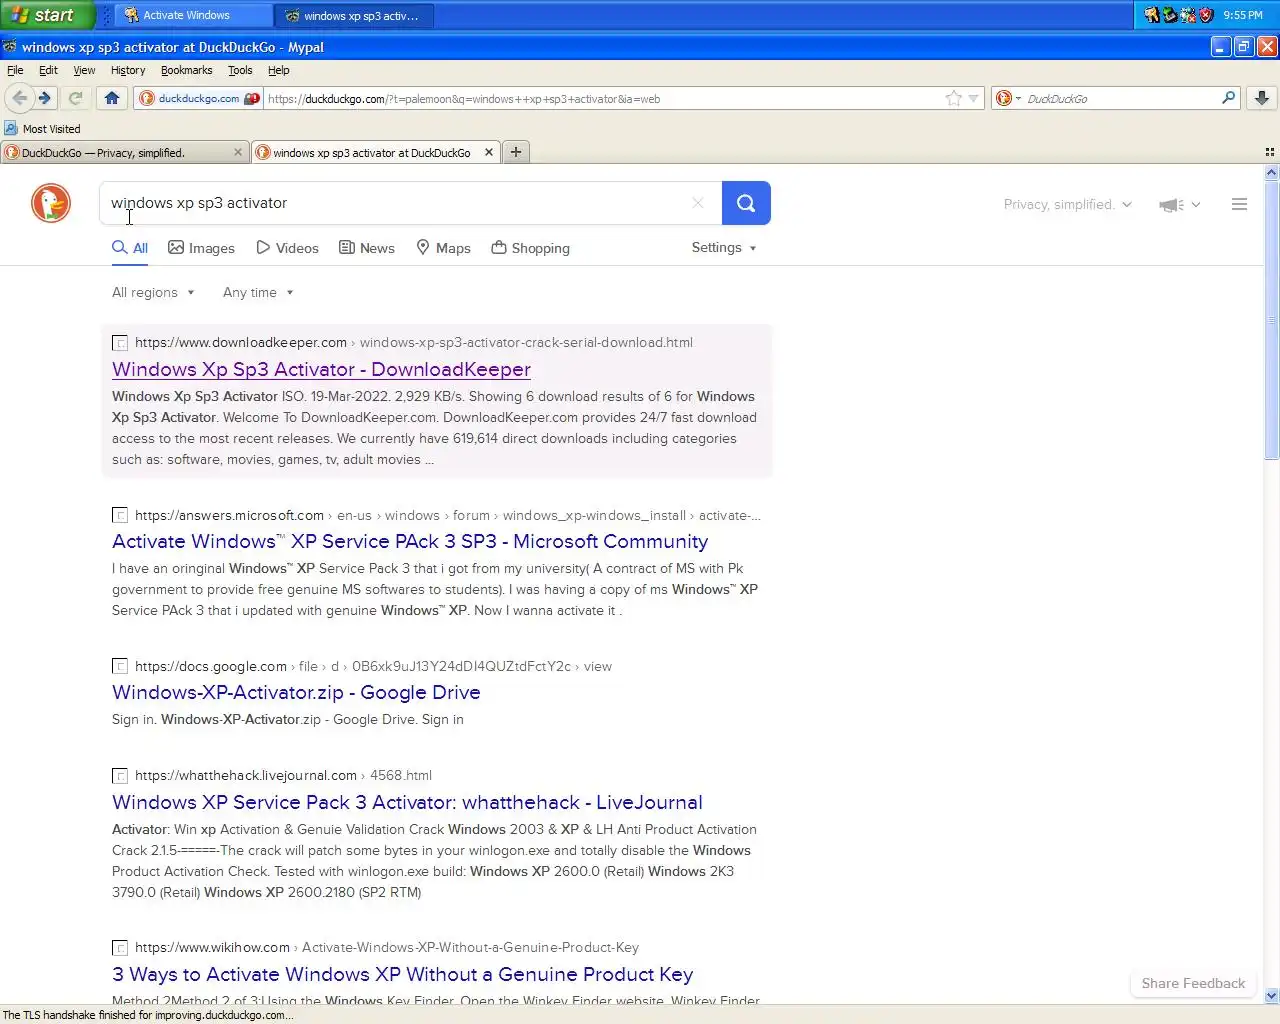Open the Settings dropdown
This screenshot has height=1024, width=1280.
tap(724, 248)
